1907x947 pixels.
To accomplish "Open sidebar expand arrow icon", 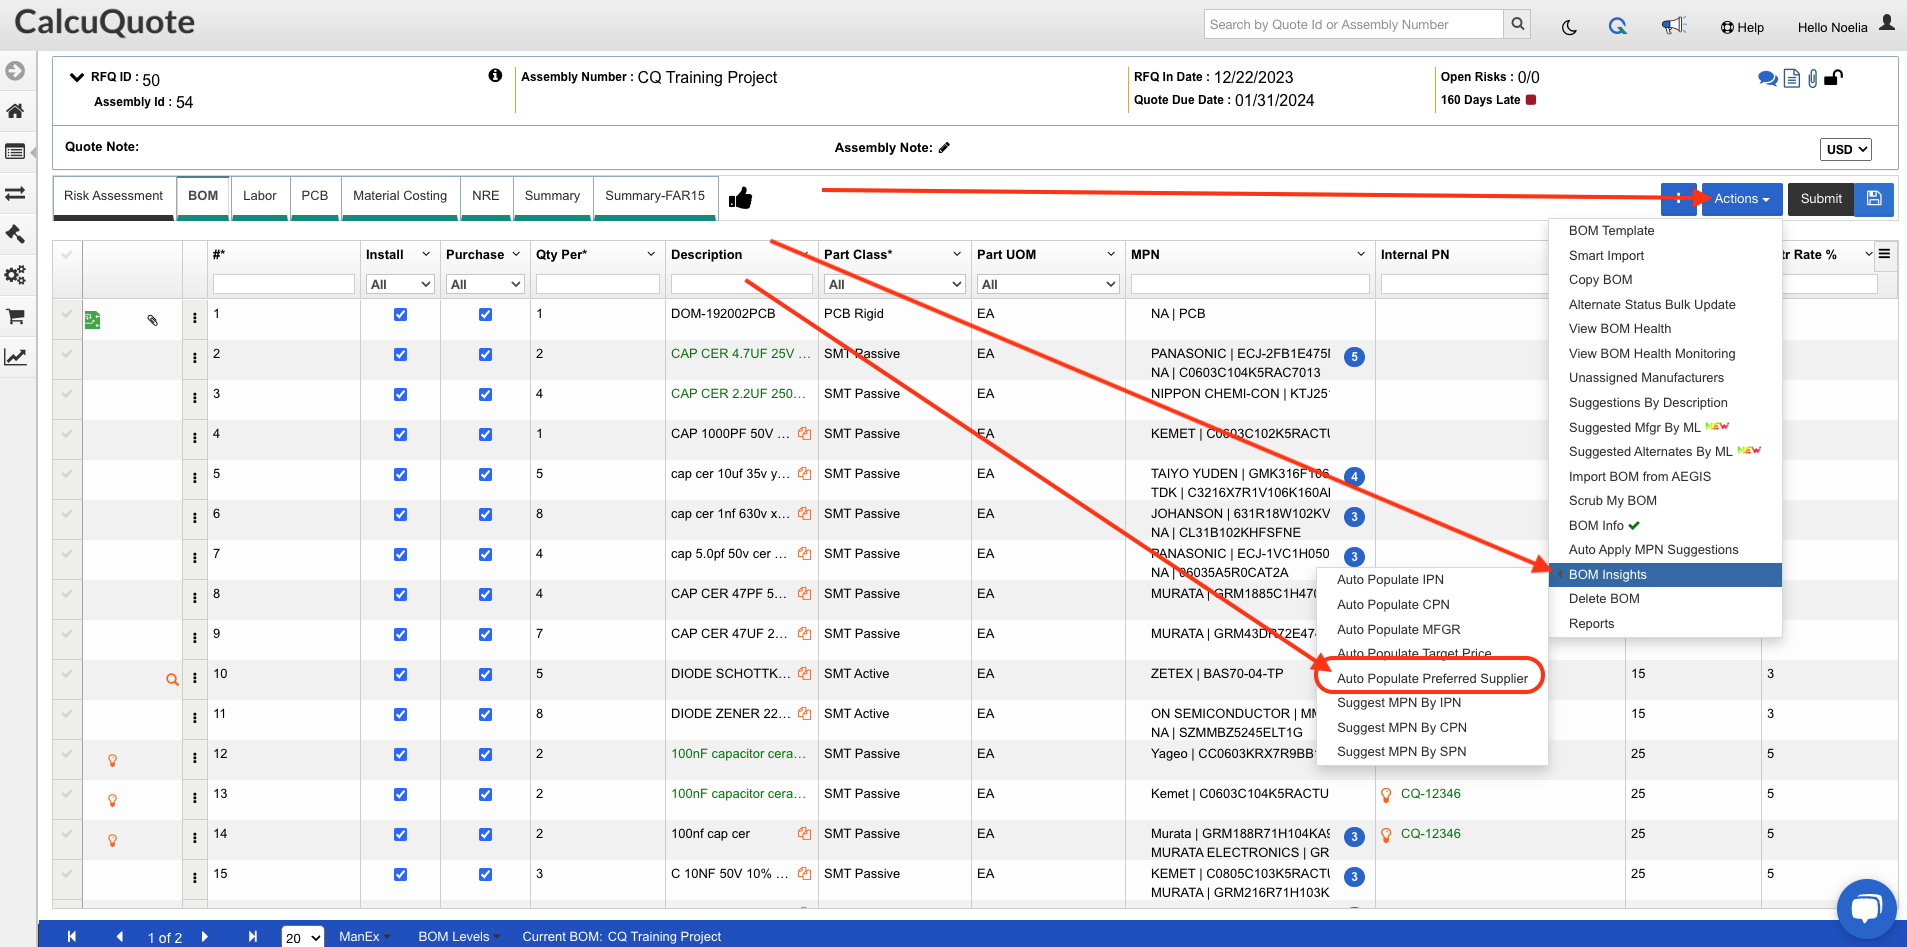I will (15, 71).
